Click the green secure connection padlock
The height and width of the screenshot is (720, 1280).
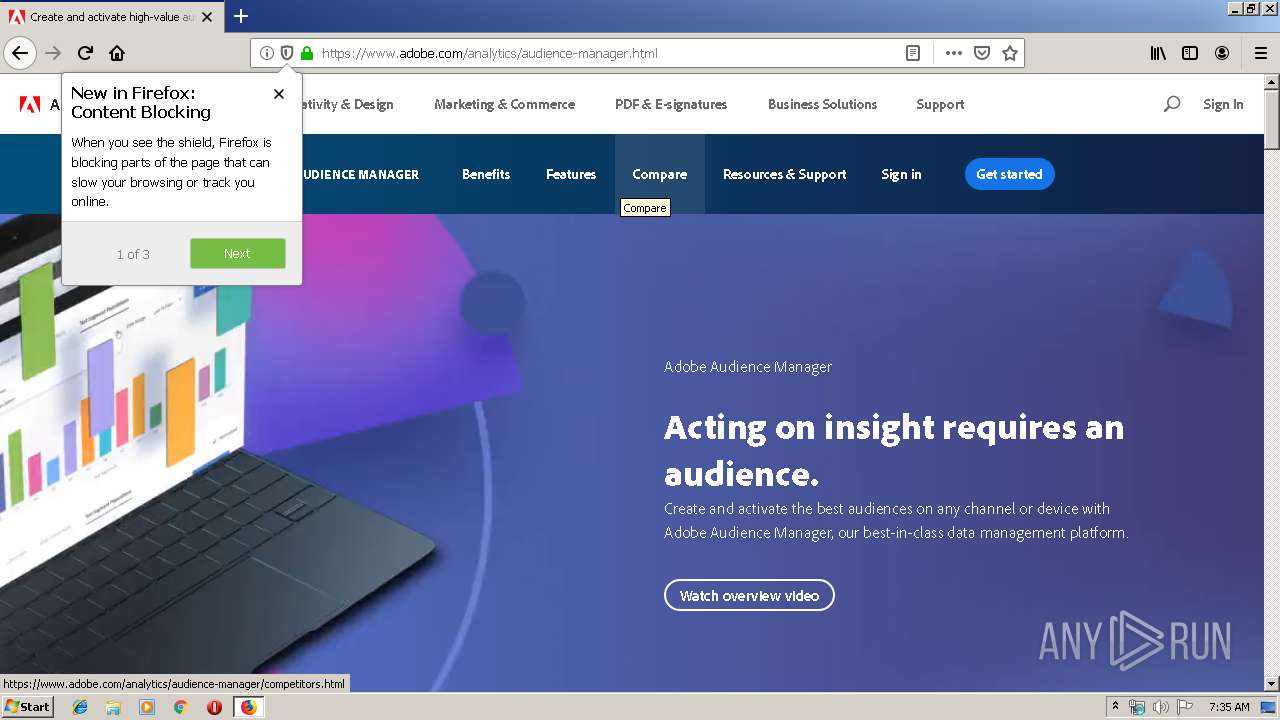tap(307, 53)
